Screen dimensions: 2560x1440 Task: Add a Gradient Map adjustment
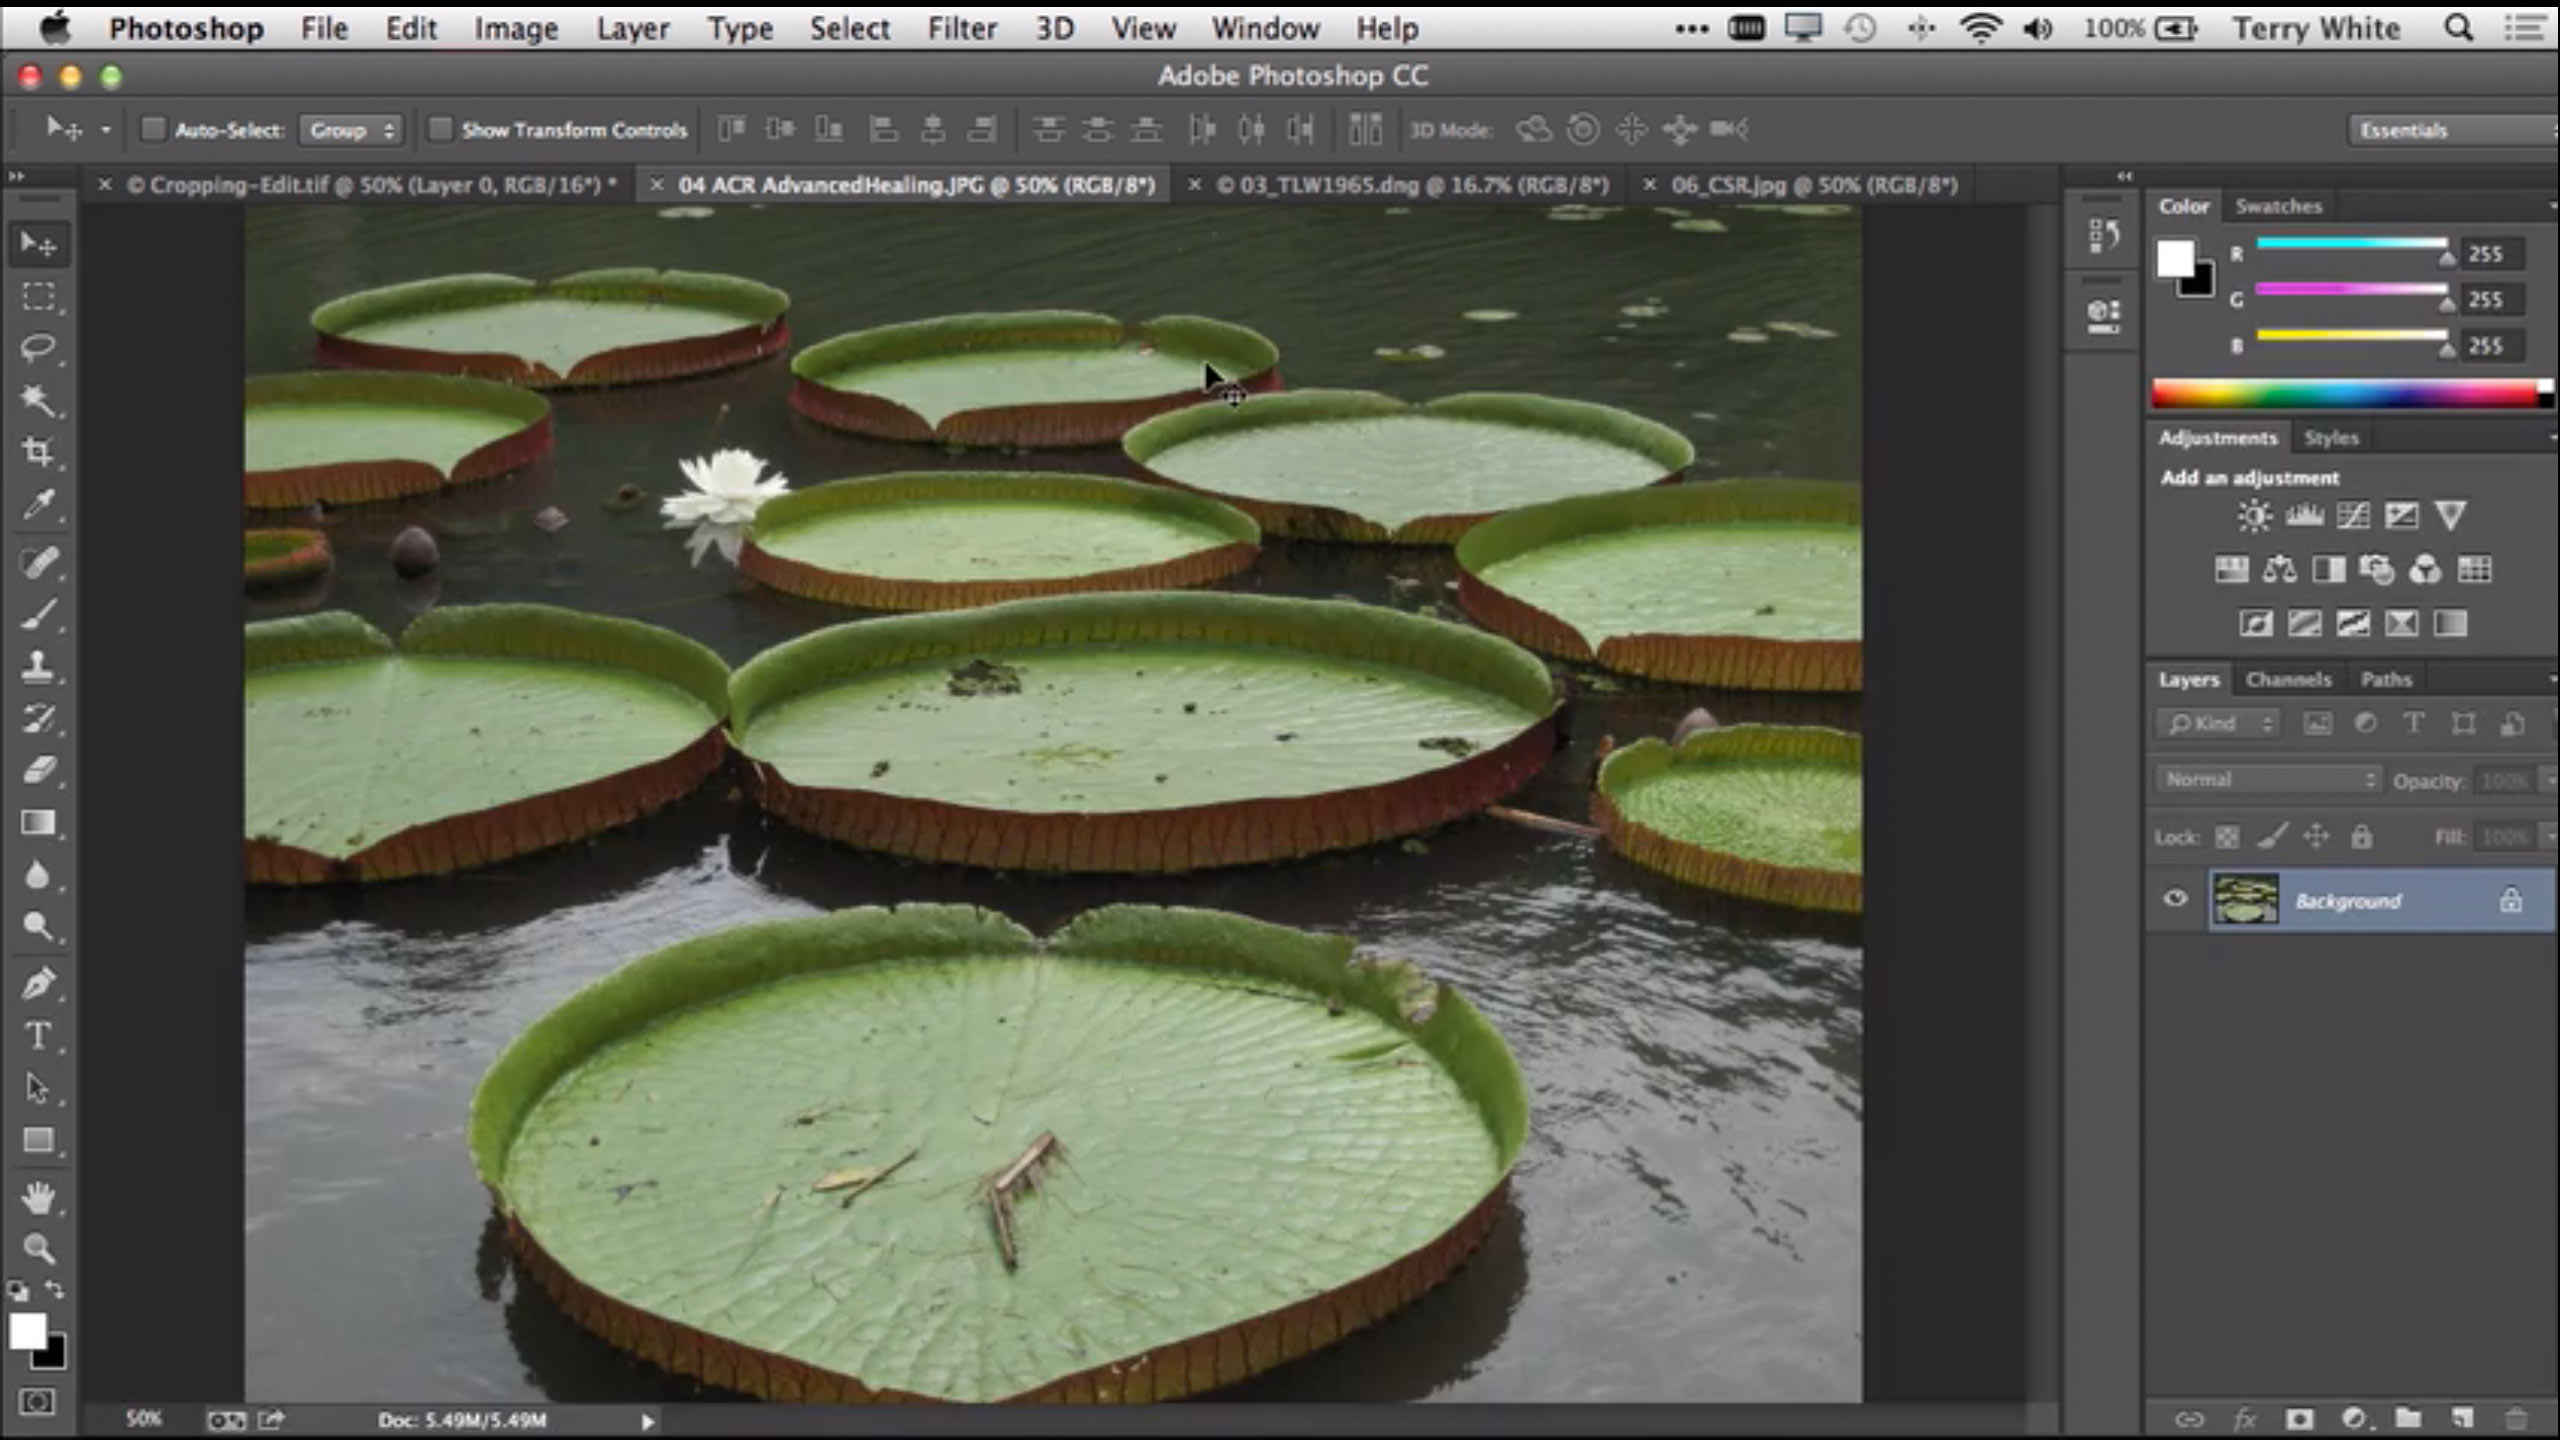(x=2450, y=624)
